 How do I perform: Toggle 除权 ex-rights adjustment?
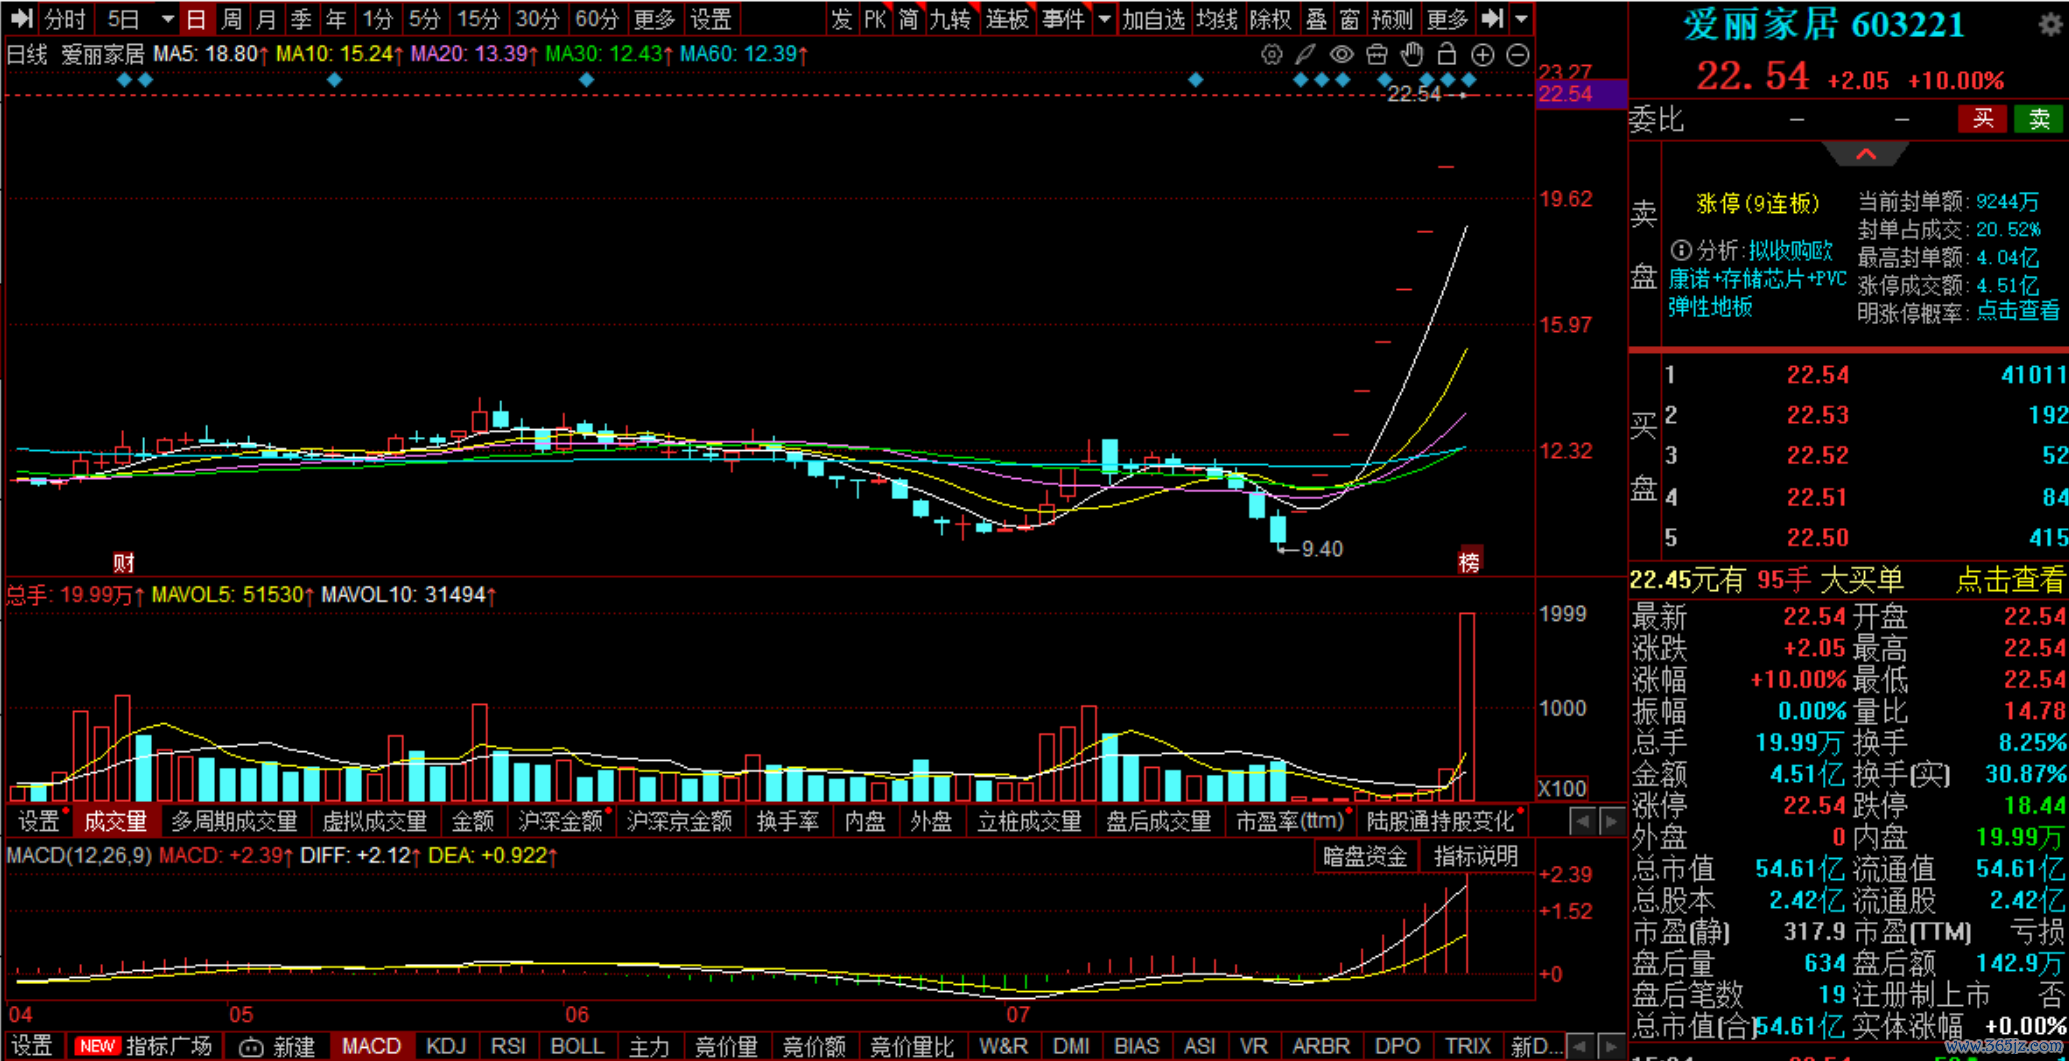1270,19
